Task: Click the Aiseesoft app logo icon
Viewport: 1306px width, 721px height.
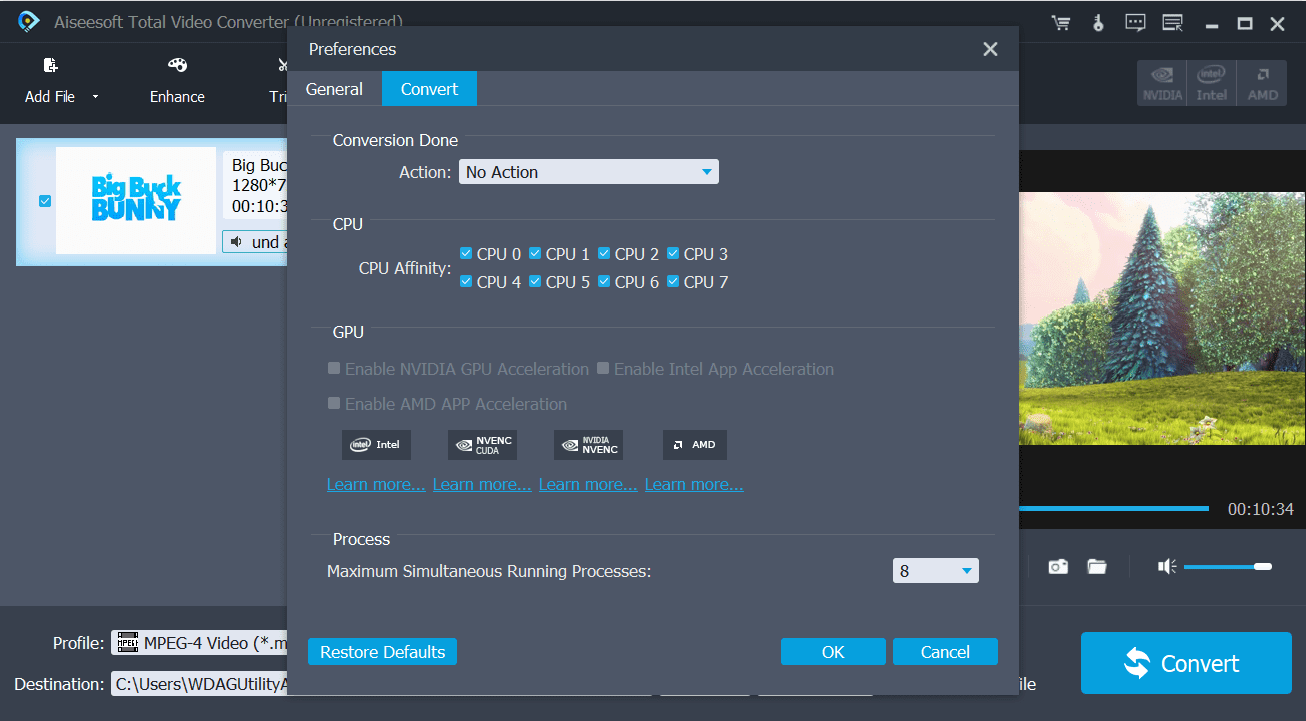Action: pyautogui.click(x=28, y=21)
